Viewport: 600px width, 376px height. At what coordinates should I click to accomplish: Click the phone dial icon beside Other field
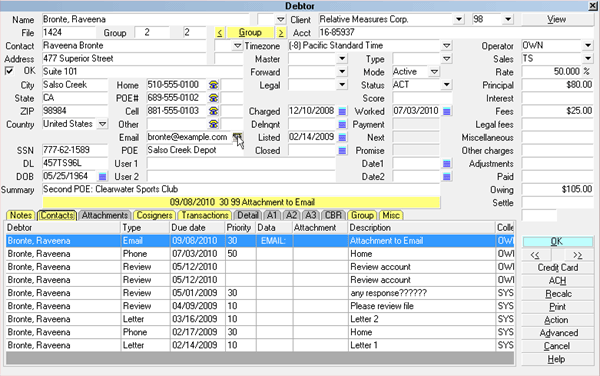[x=214, y=124]
